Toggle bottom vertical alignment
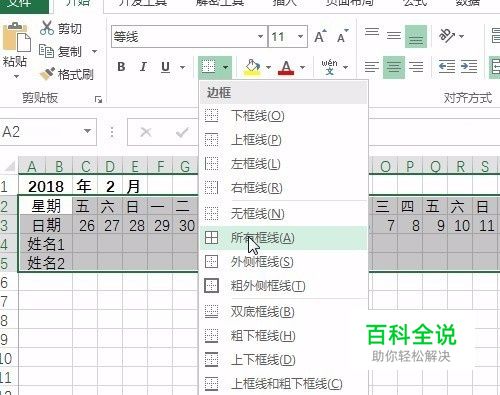The image size is (500, 395). click(x=416, y=36)
